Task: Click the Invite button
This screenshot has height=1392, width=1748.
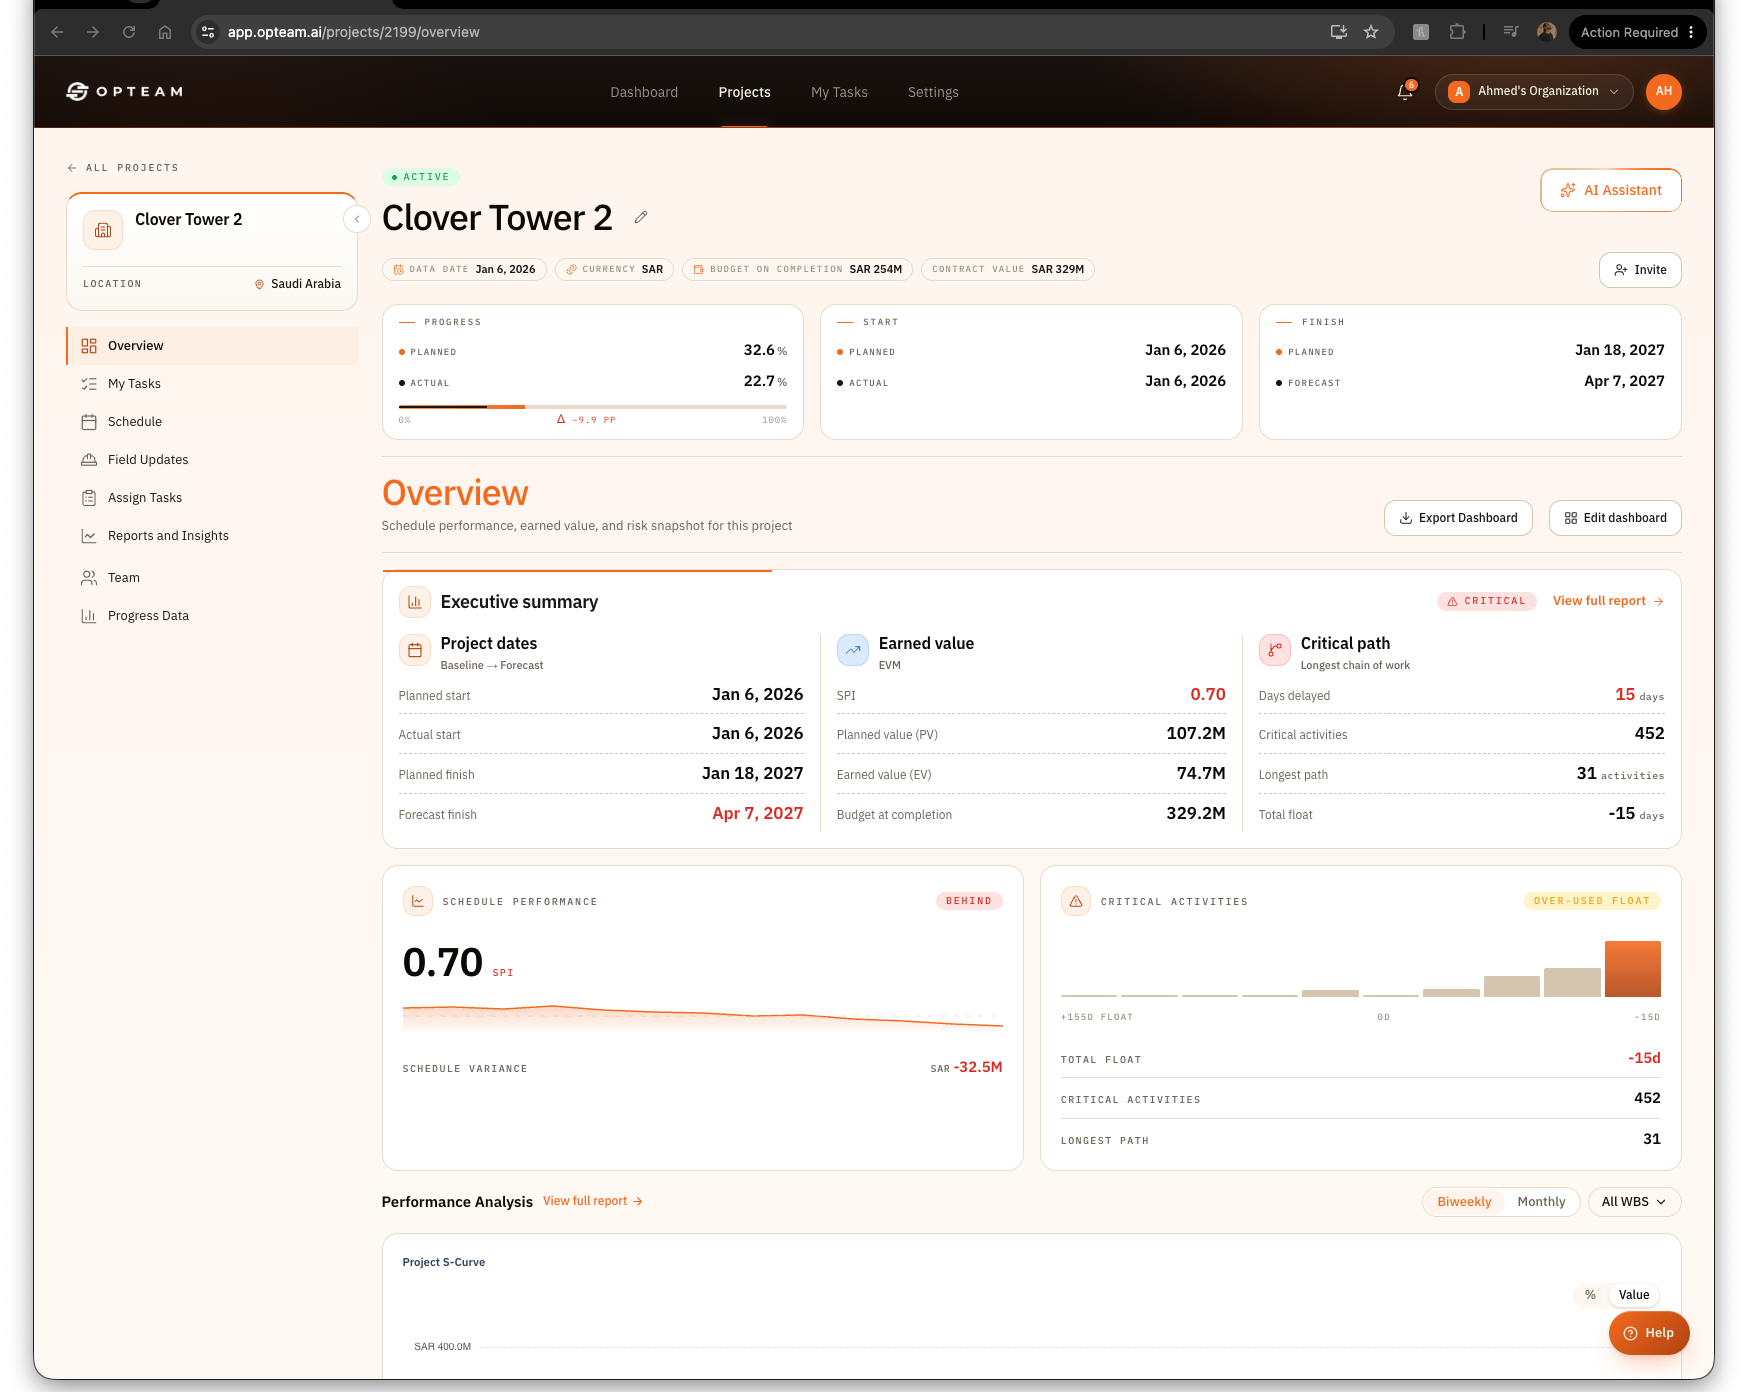Action: [1640, 270]
